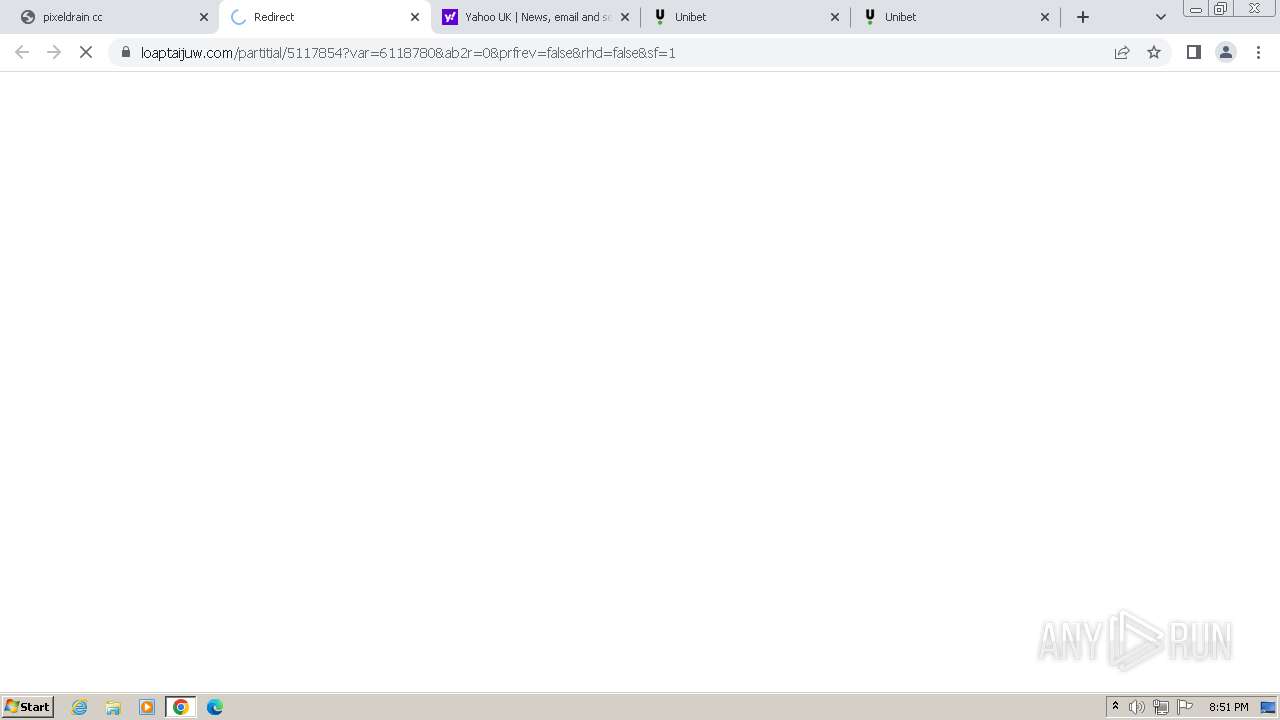Open the volume speaker control
1280x720 pixels.
(x=1137, y=707)
